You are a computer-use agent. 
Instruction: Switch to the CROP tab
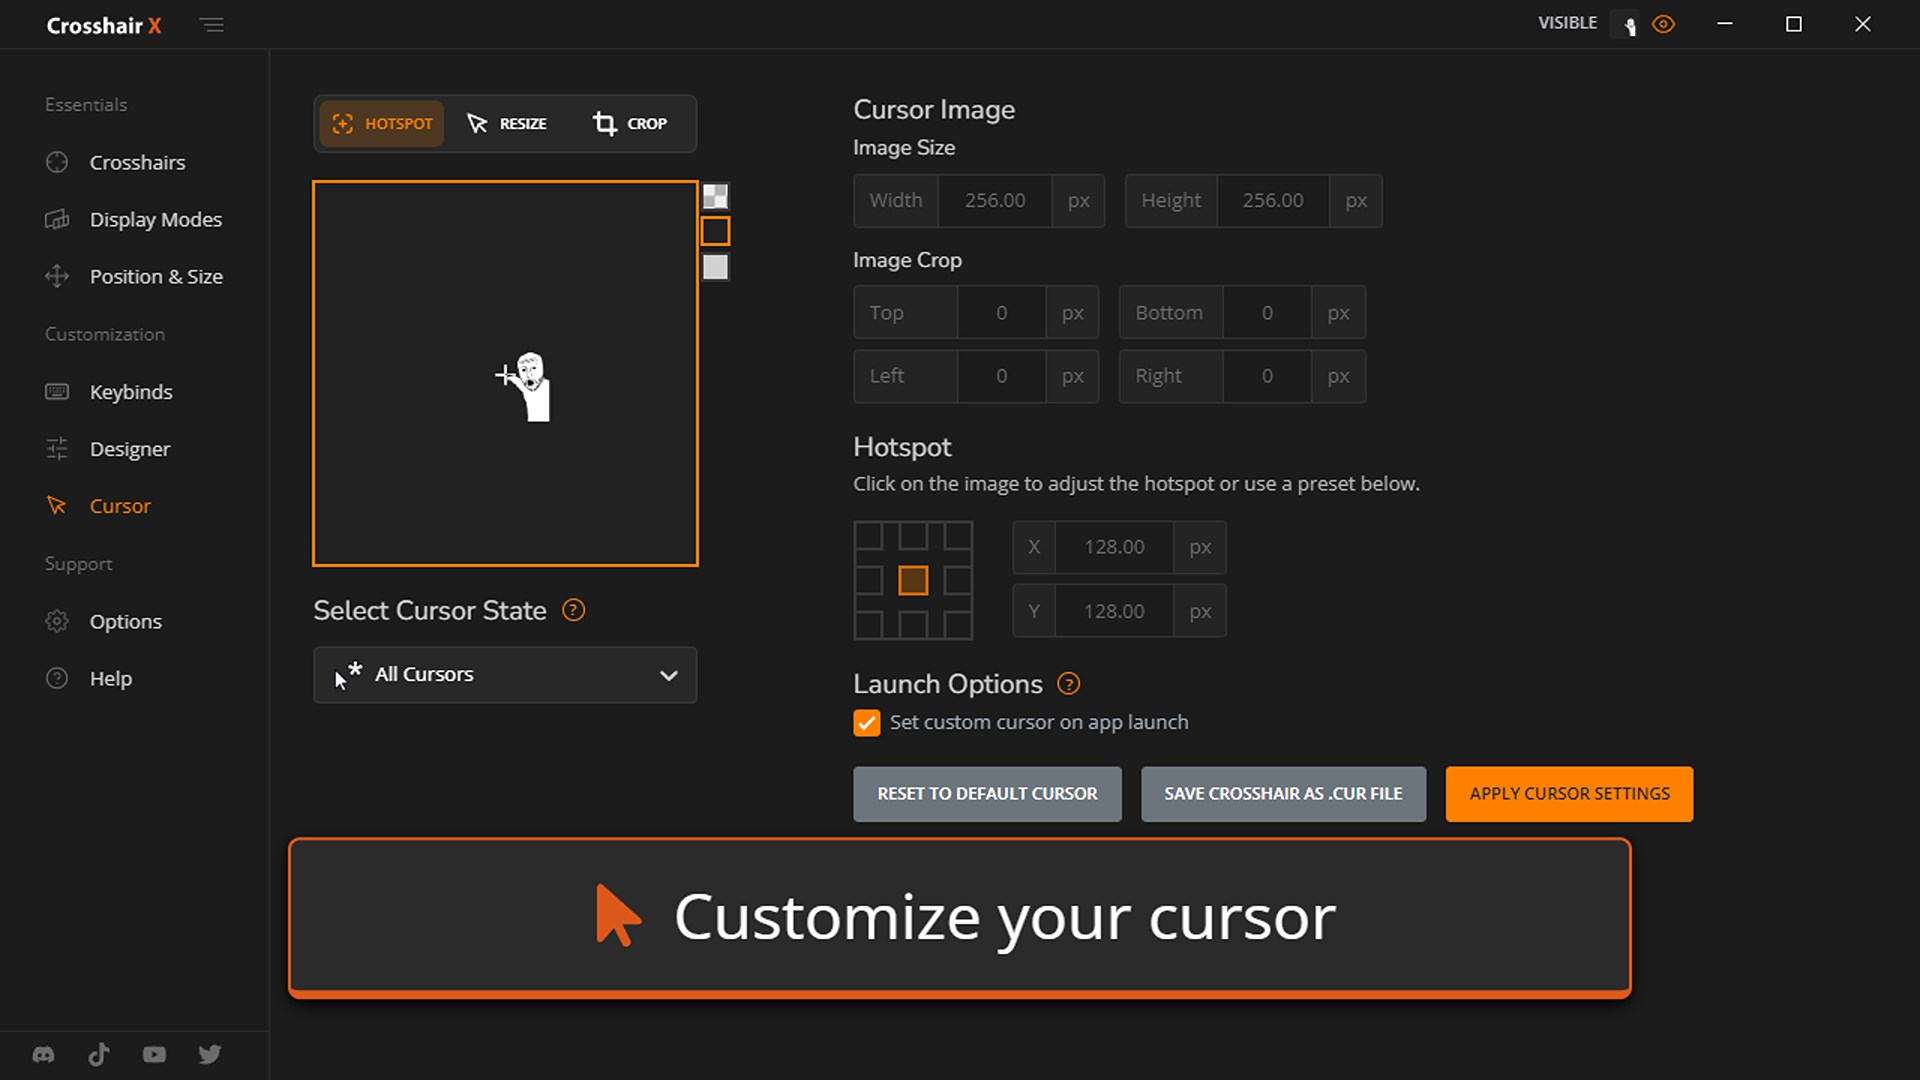[x=630, y=123]
